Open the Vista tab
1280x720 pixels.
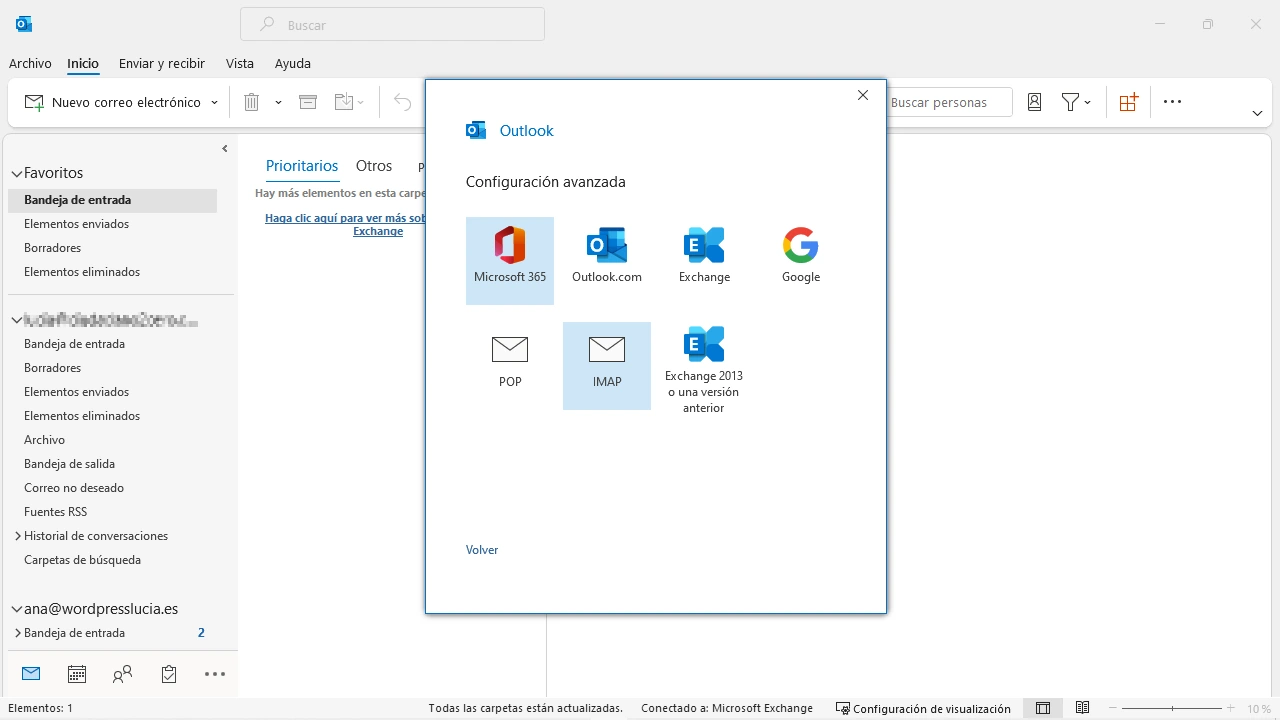click(240, 63)
